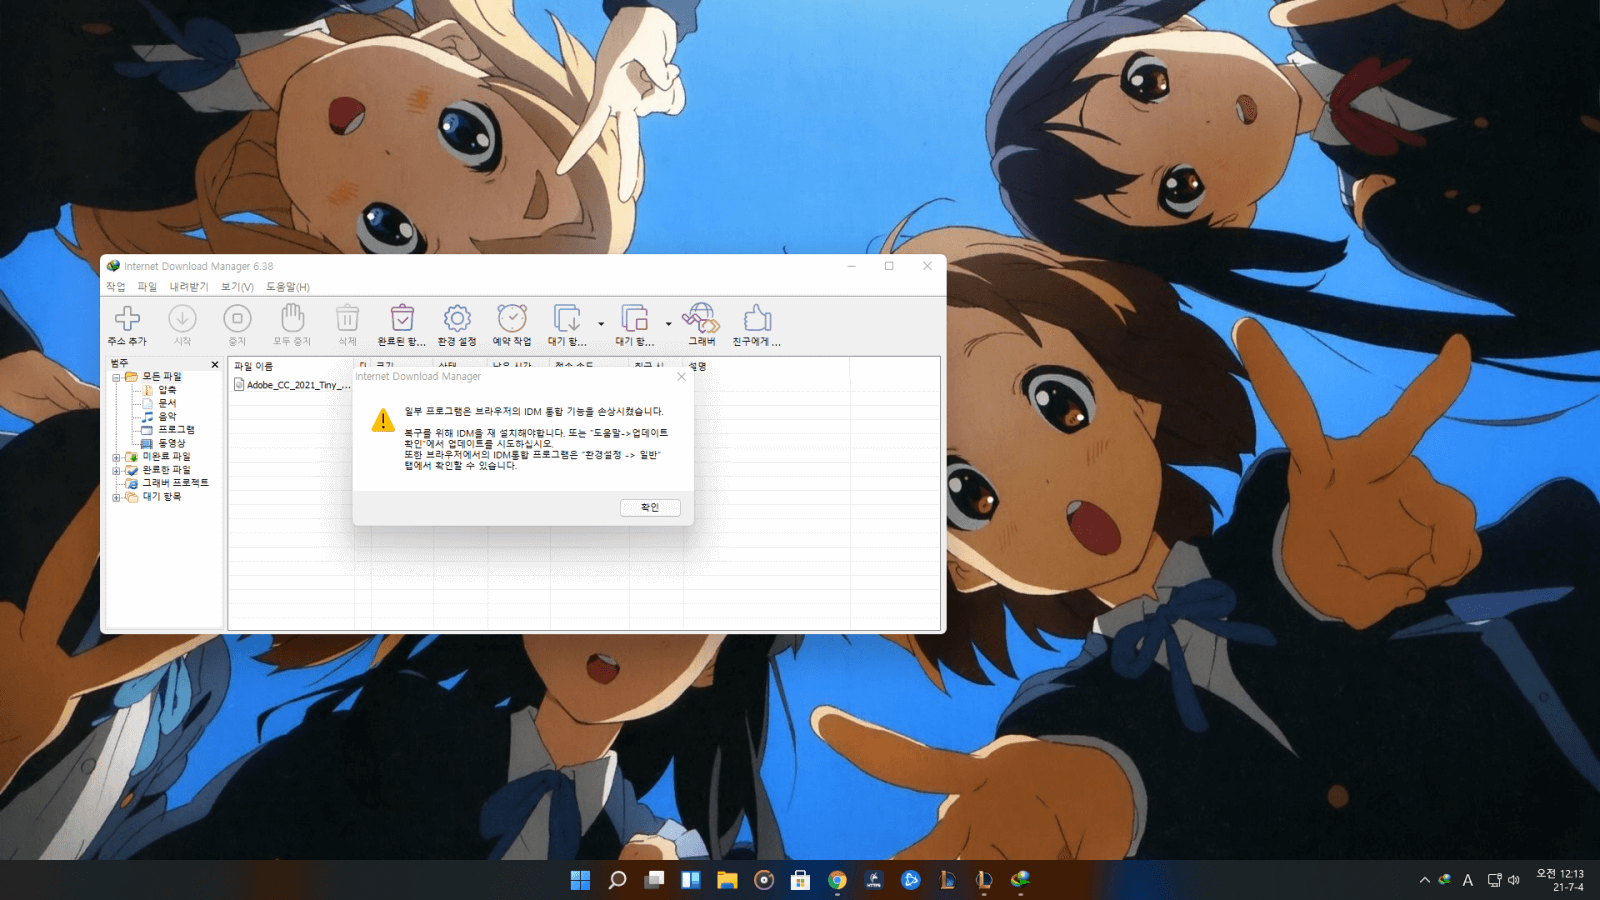Open the 보기(V) menu

pyautogui.click(x=237, y=287)
